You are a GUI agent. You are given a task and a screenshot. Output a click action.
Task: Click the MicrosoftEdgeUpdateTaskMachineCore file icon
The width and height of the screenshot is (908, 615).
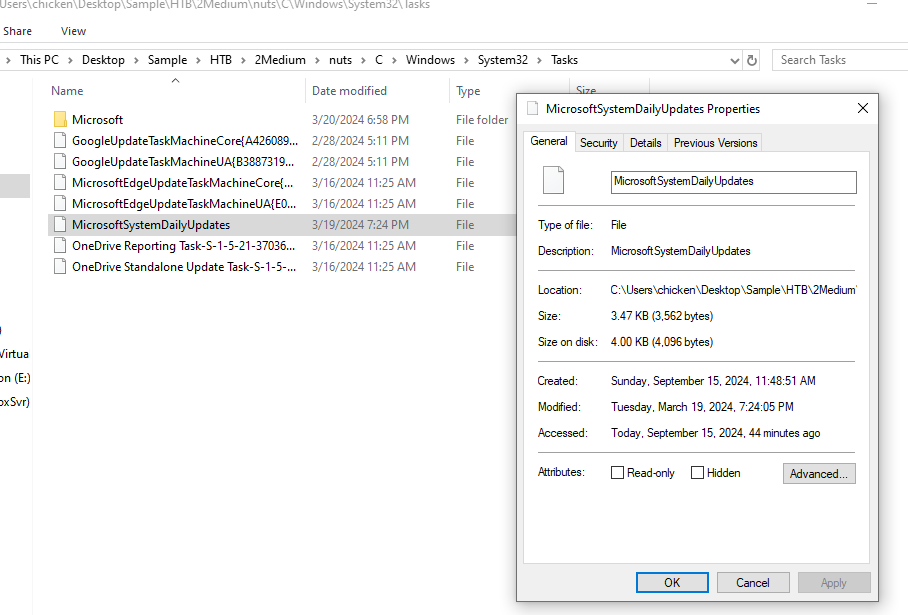(x=60, y=183)
